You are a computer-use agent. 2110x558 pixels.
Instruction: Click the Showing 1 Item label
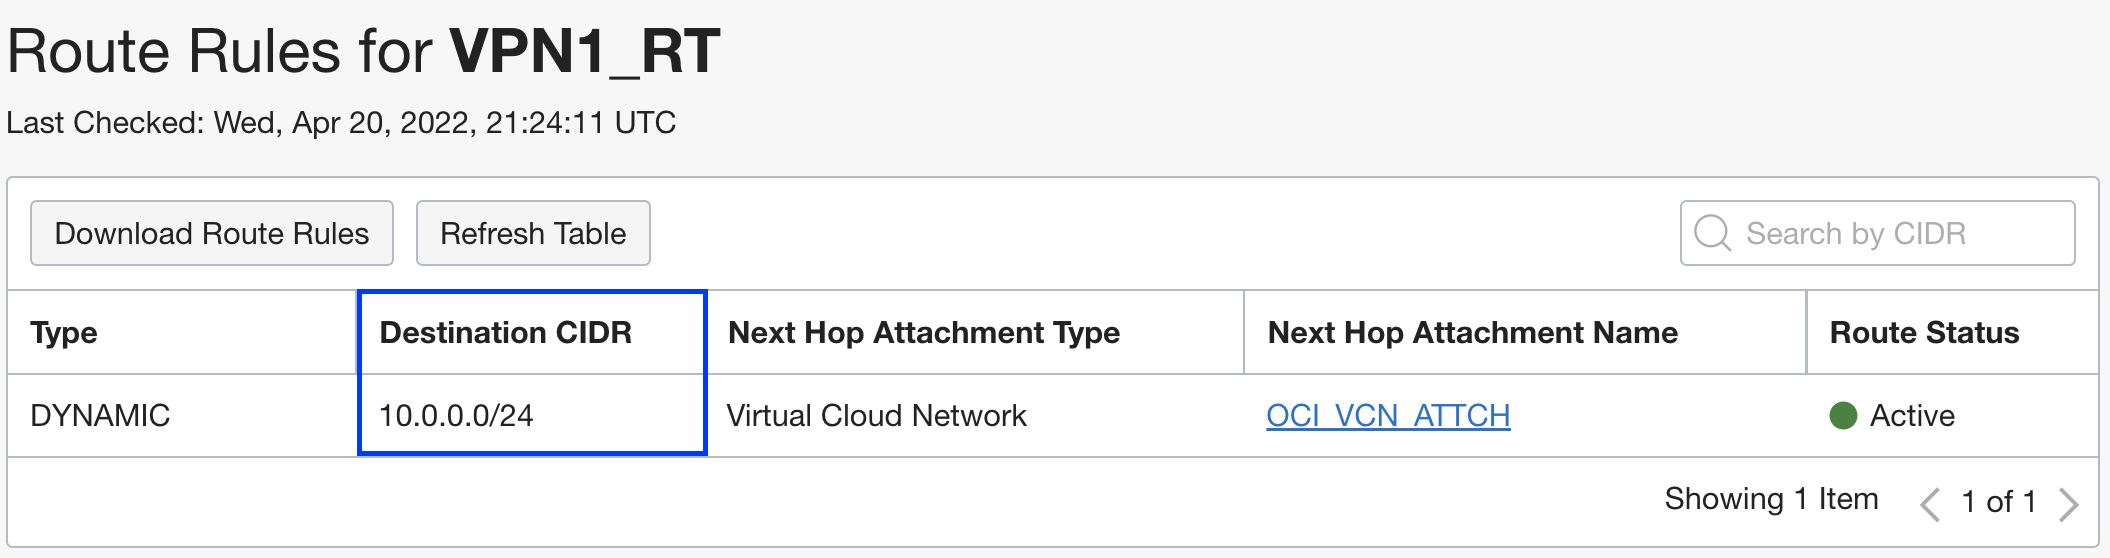tap(1771, 499)
